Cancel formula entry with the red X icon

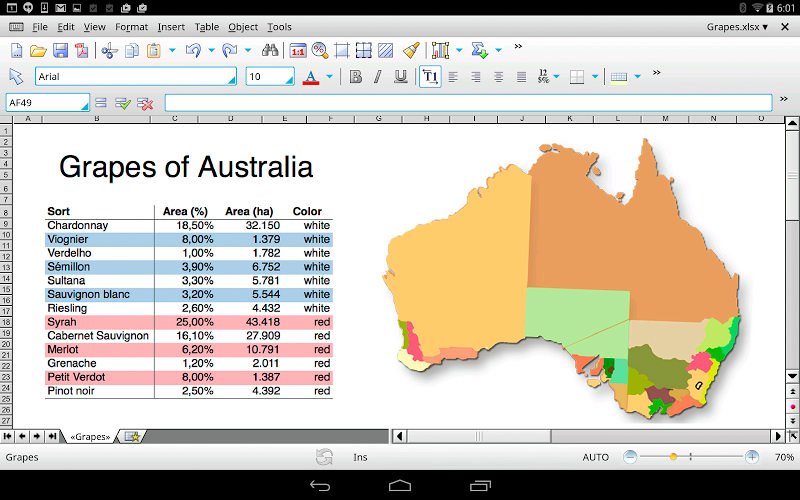(145, 104)
